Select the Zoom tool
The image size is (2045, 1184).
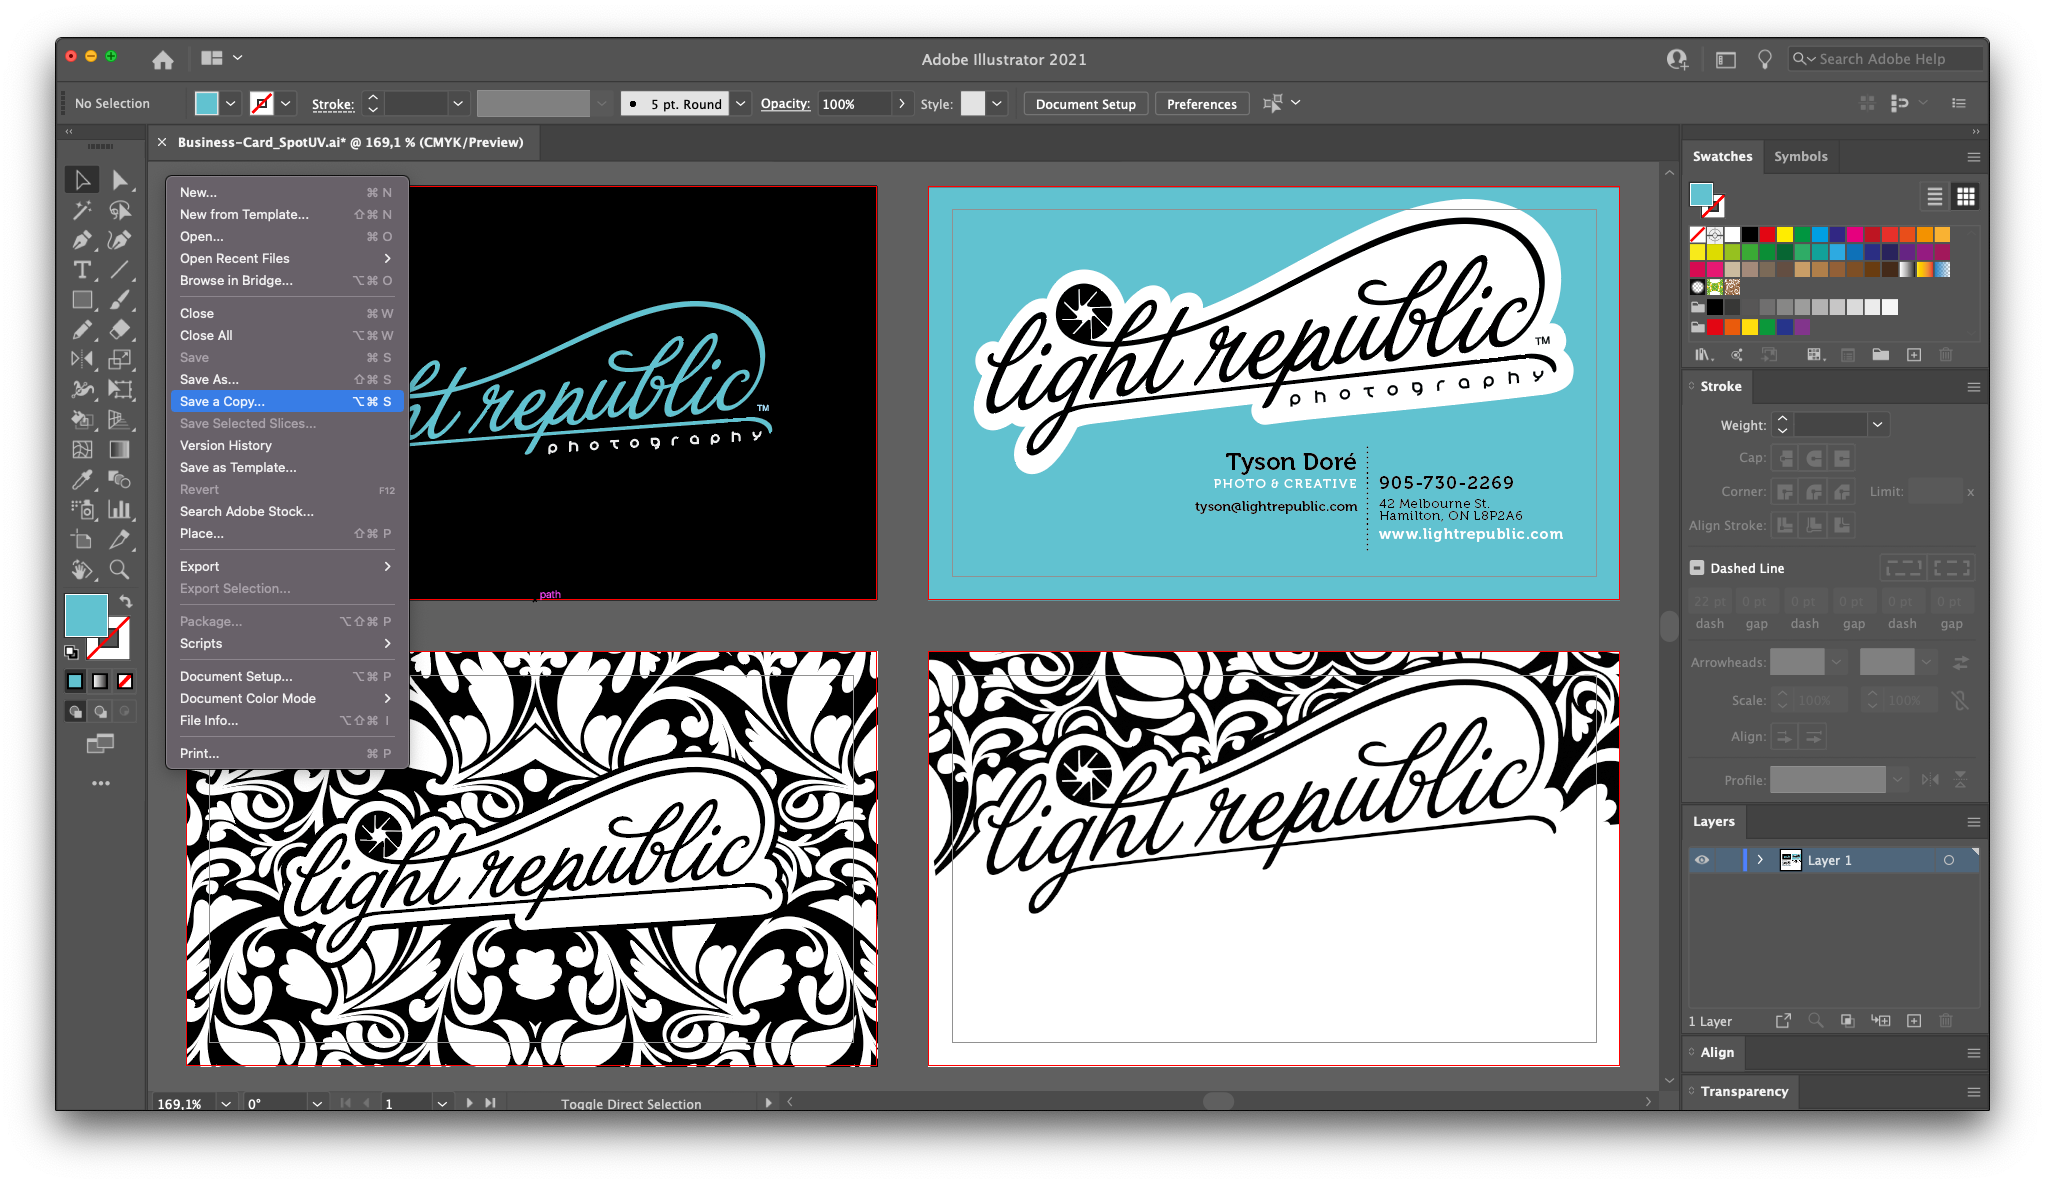click(119, 570)
